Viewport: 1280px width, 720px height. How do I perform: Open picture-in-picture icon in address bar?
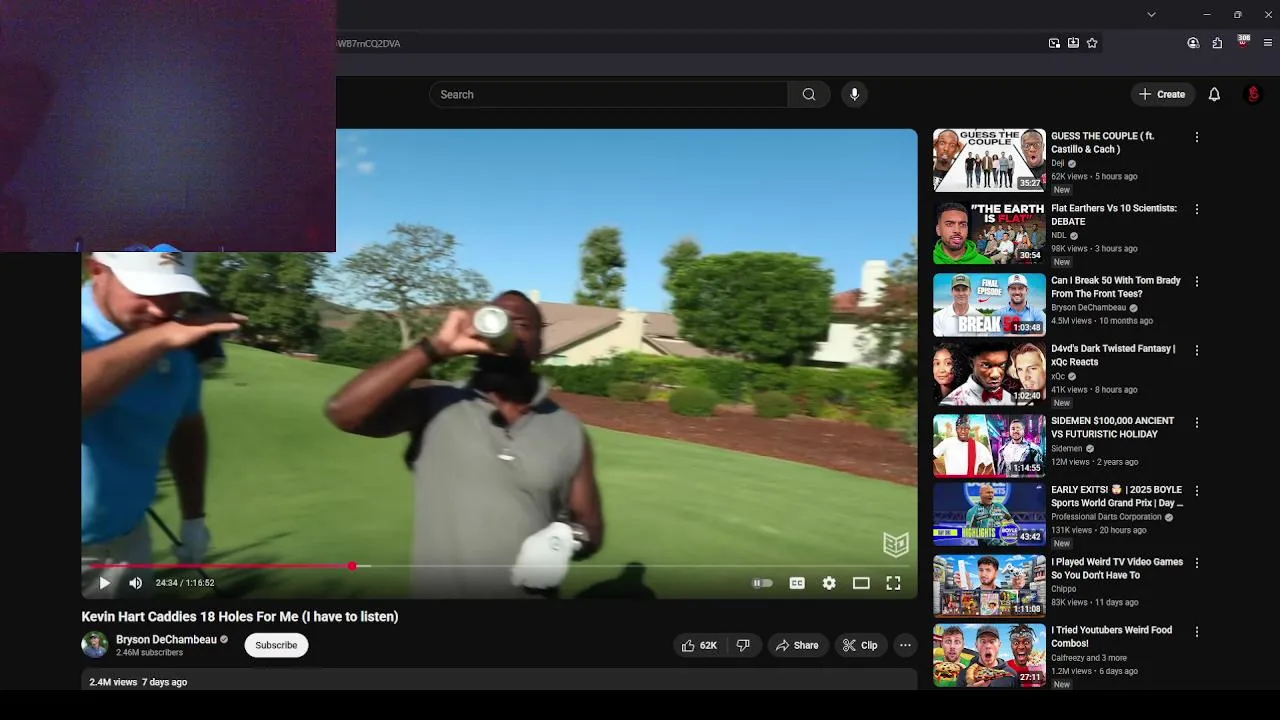1054,43
